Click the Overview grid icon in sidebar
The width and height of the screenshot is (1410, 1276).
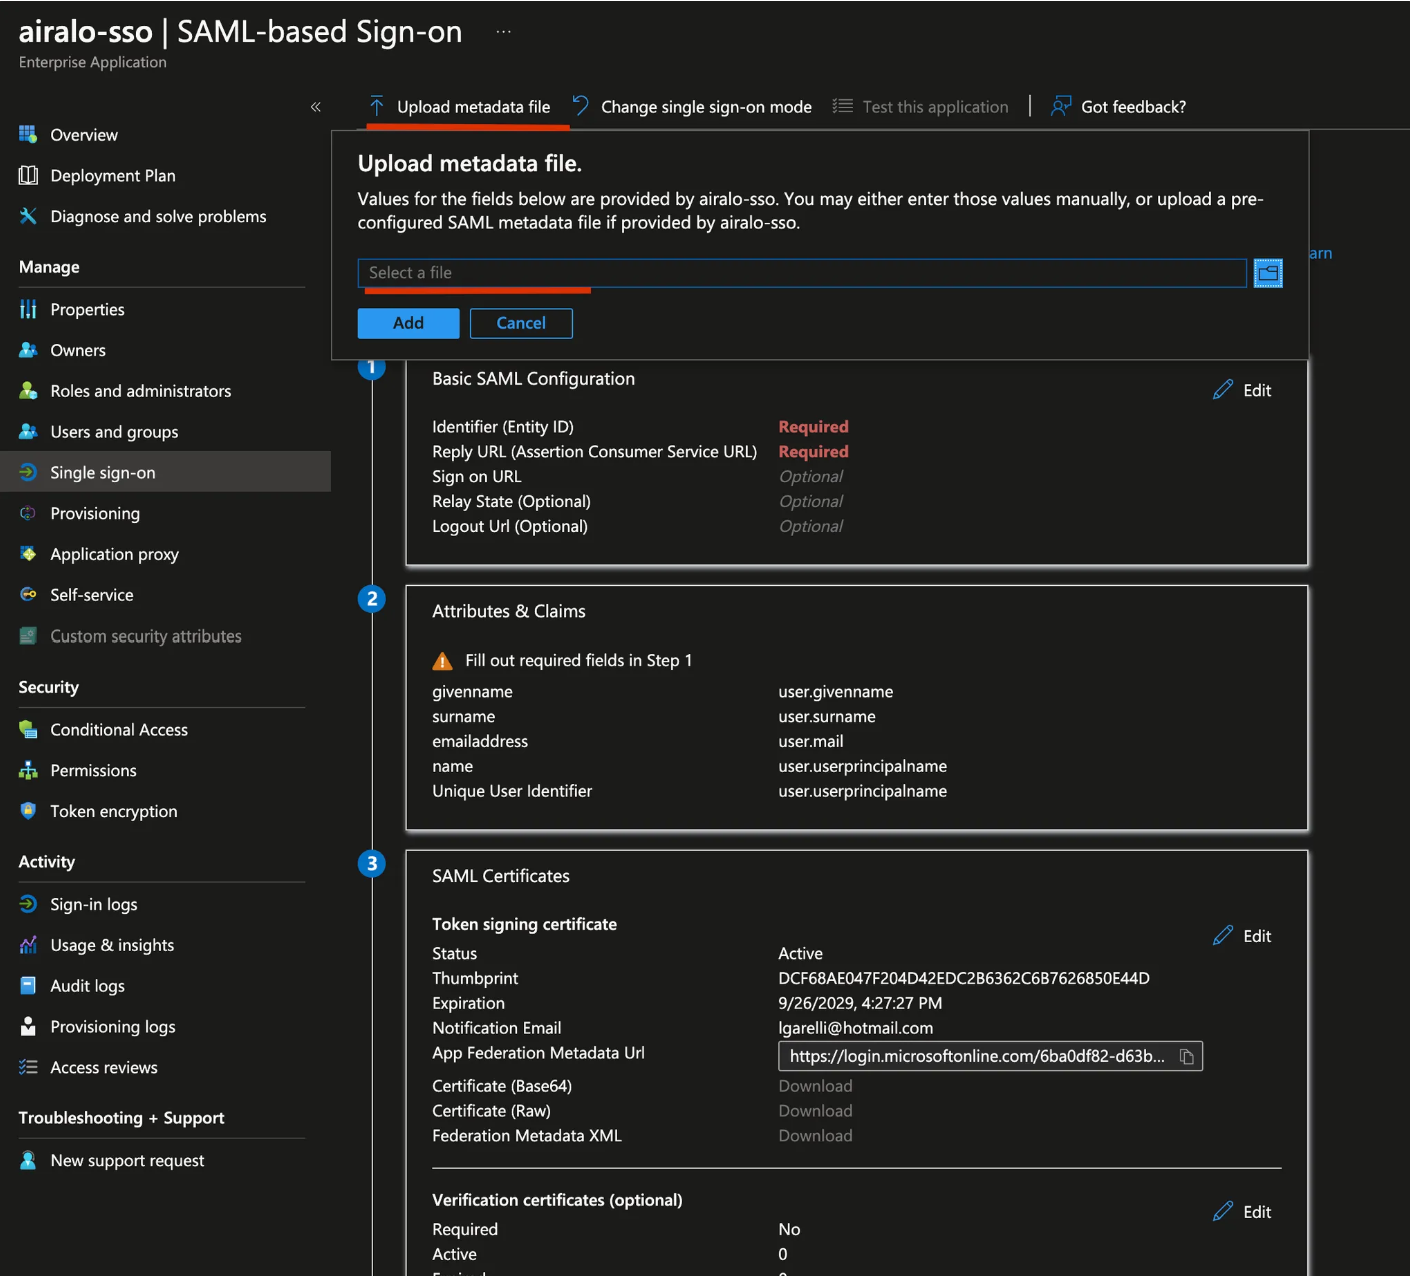click(28, 134)
